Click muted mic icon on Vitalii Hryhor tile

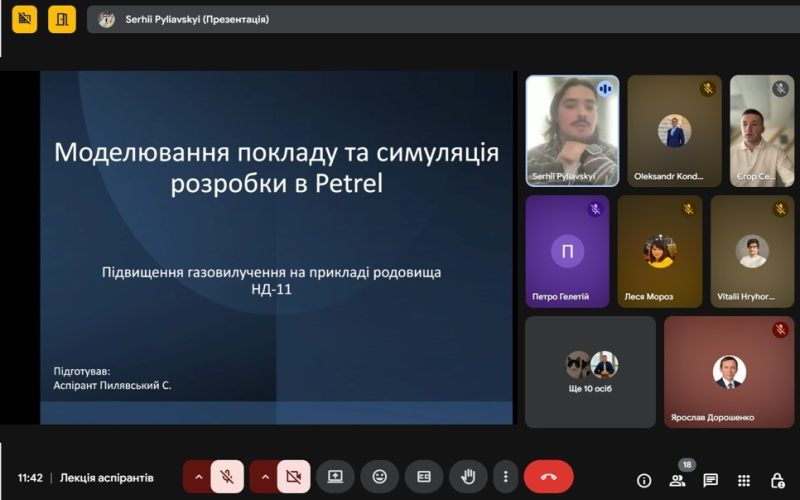pos(780,209)
